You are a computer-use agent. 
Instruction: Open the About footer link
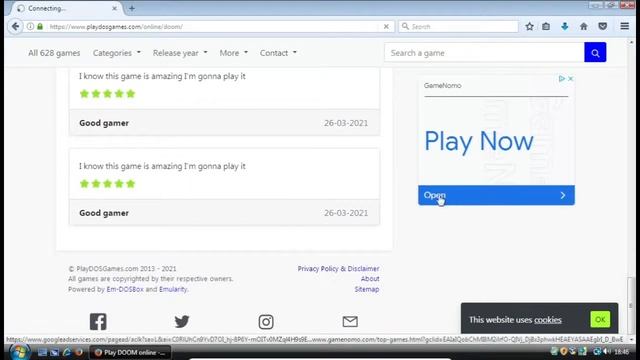[370, 279]
